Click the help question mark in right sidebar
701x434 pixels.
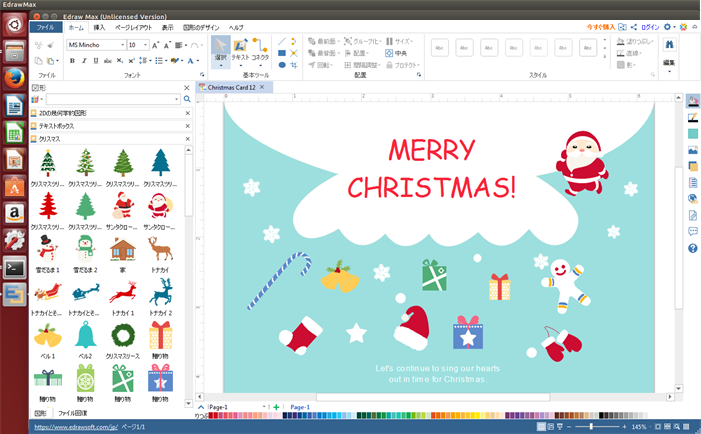[x=692, y=248]
